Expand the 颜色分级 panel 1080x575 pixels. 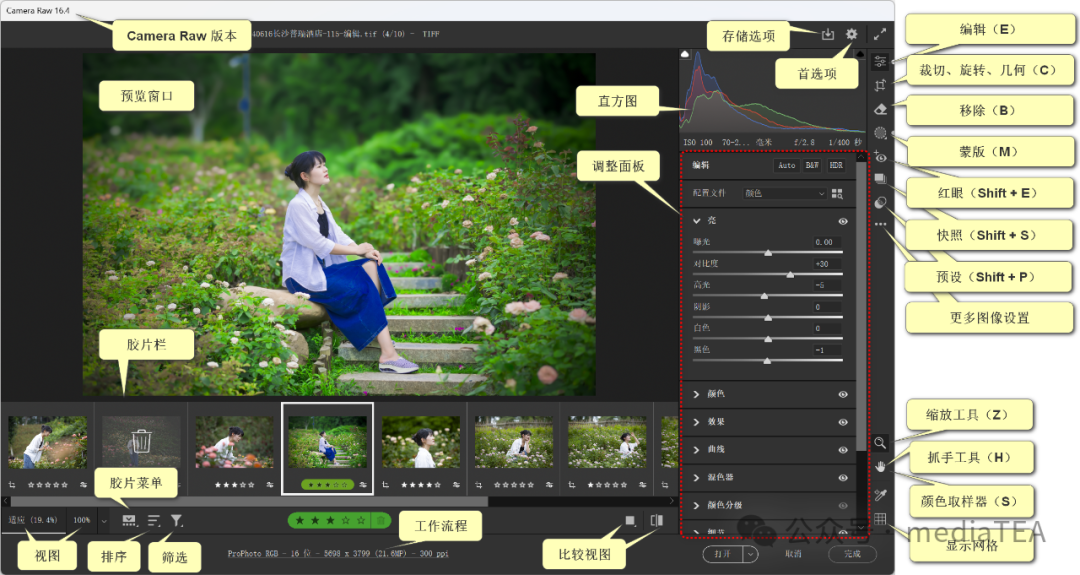[x=696, y=505]
